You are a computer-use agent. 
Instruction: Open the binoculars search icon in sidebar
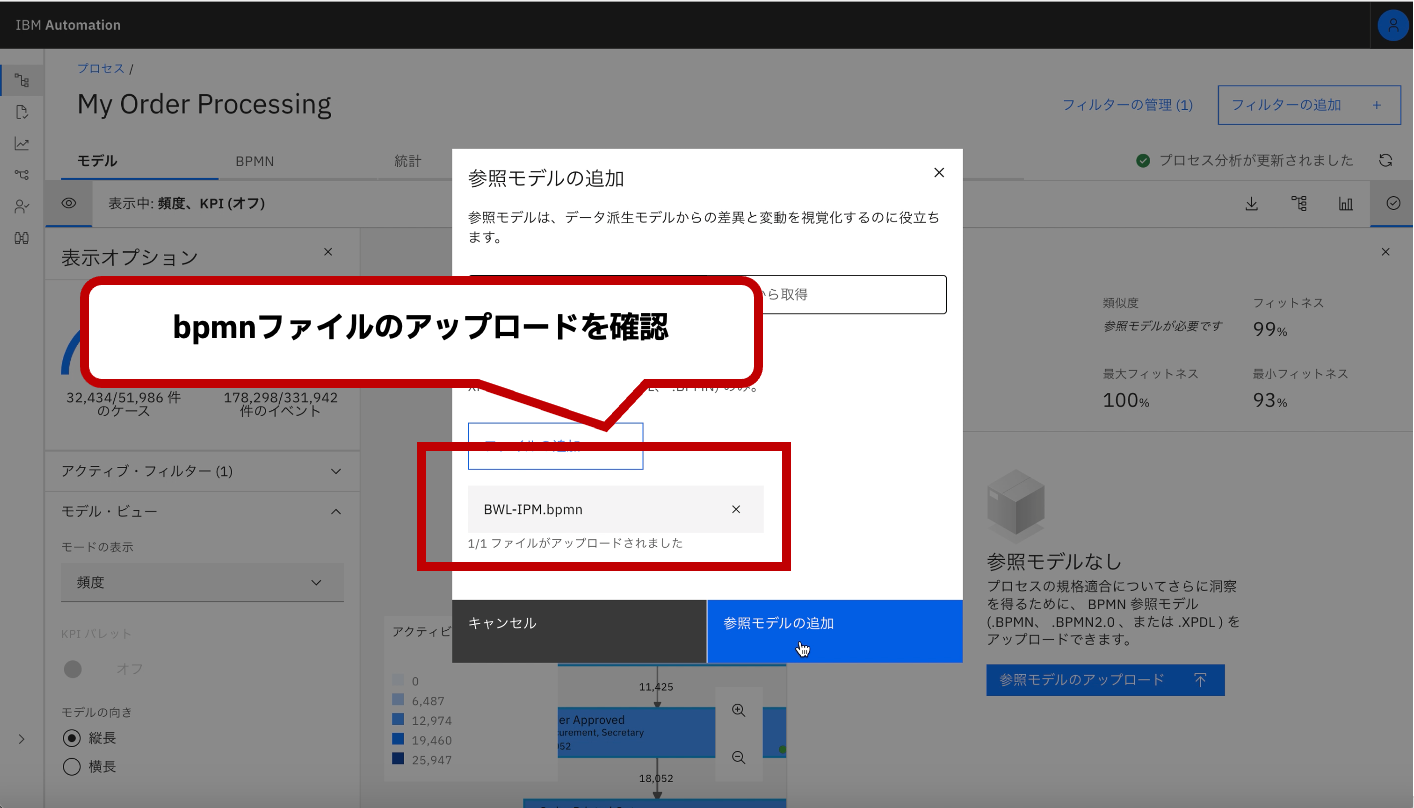[x=21, y=239]
